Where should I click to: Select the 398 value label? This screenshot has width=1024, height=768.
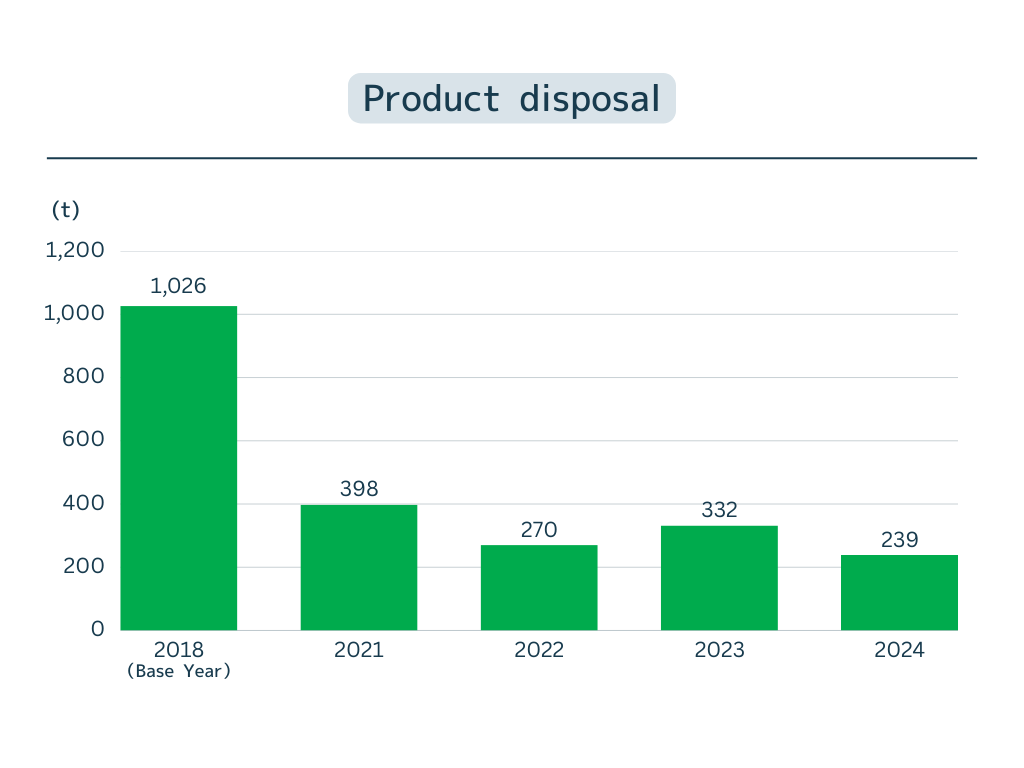[359, 488]
